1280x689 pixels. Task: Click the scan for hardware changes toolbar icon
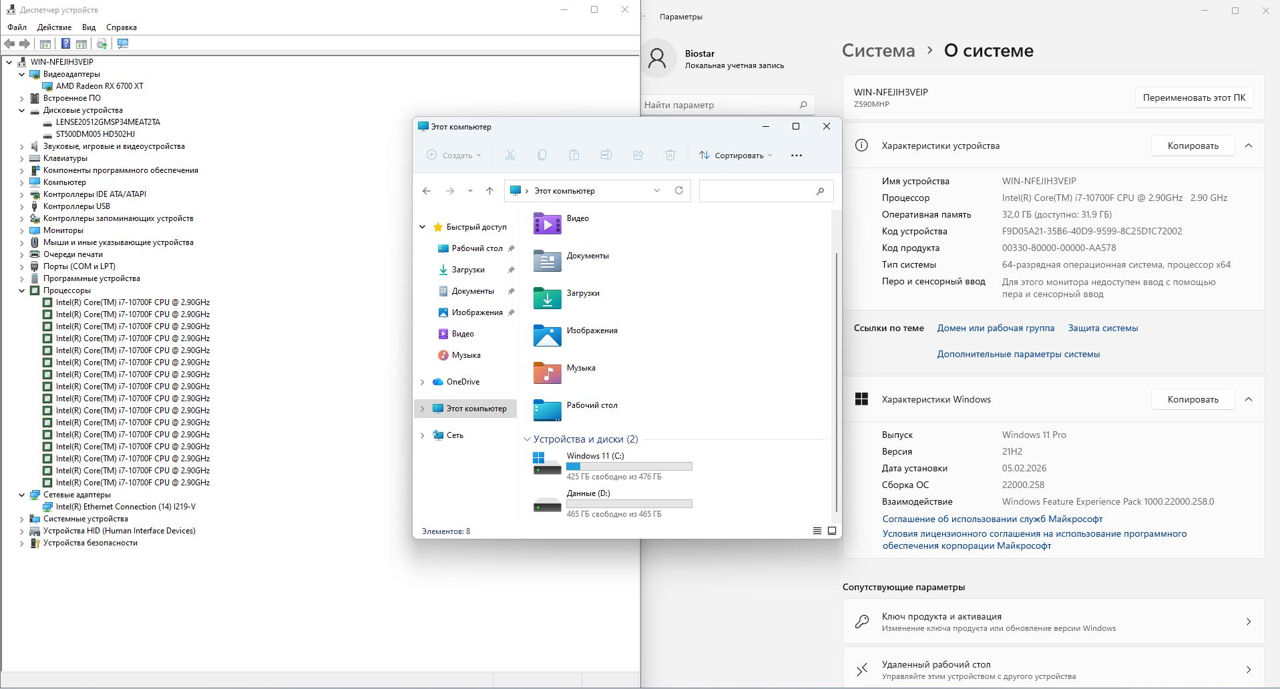122,44
